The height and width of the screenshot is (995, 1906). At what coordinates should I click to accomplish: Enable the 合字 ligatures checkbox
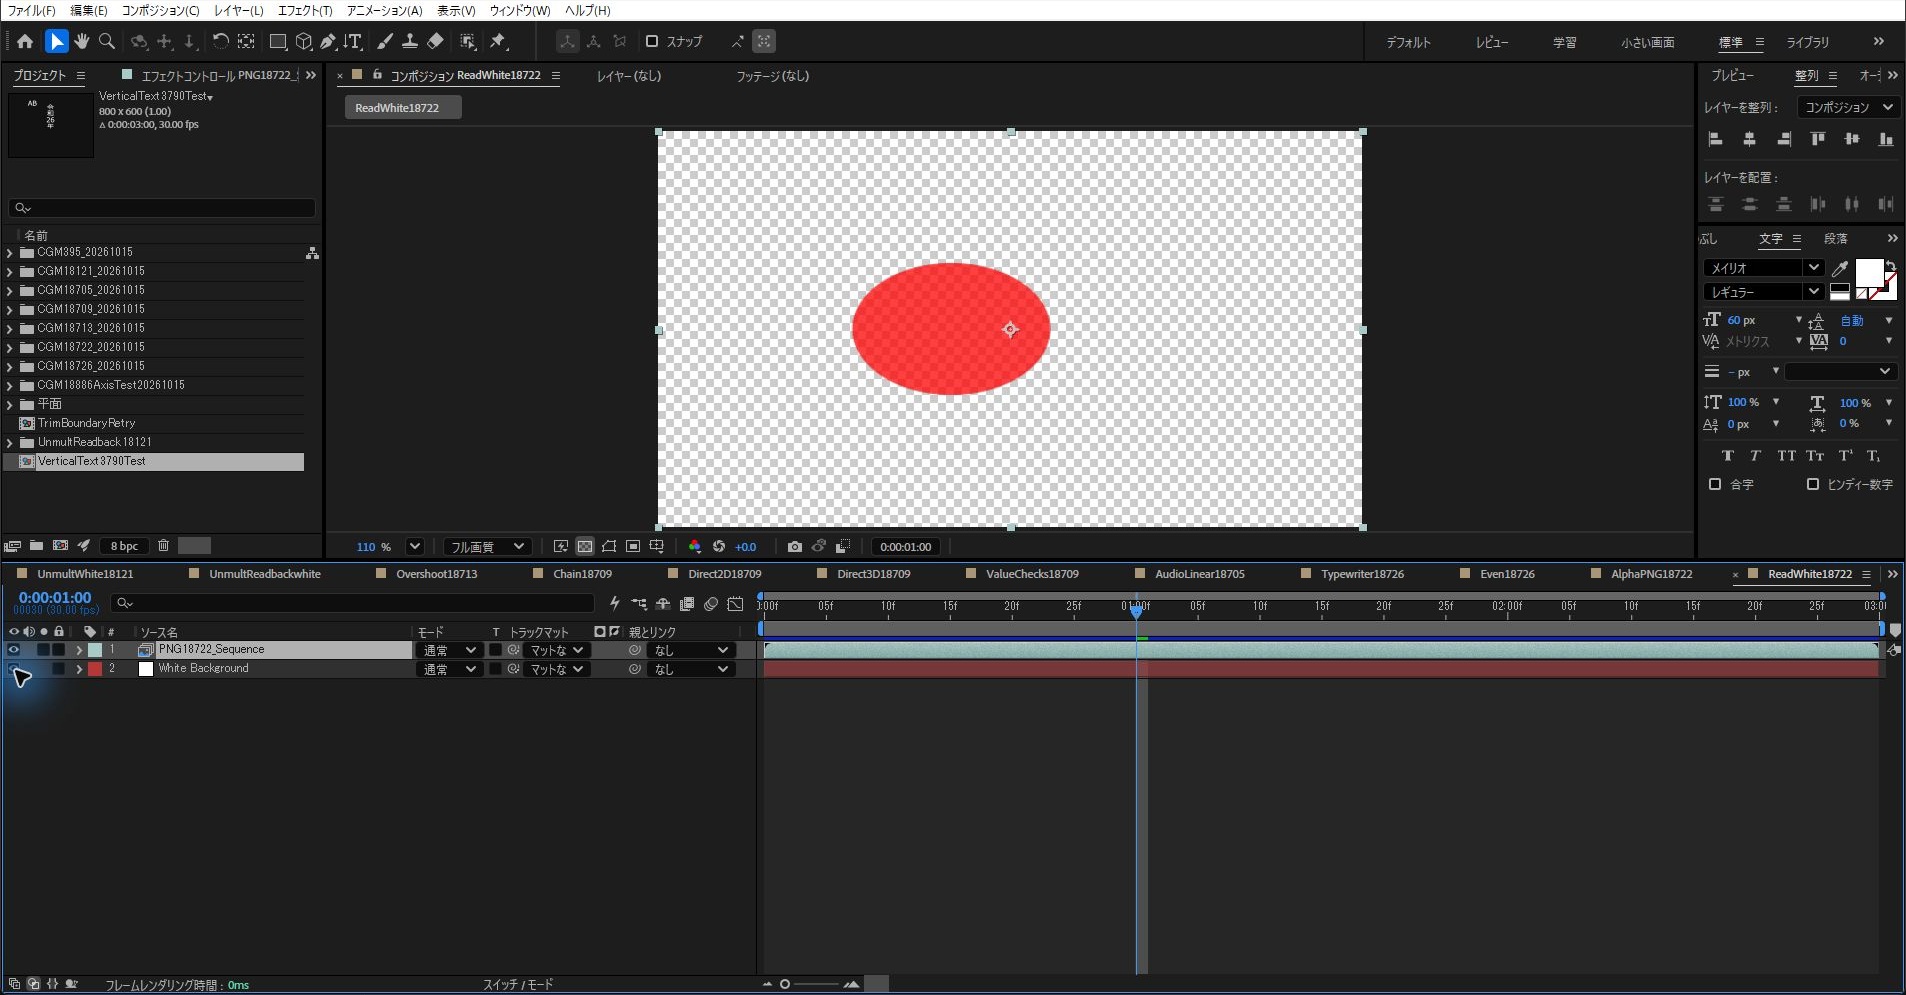(x=1715, y=484)
